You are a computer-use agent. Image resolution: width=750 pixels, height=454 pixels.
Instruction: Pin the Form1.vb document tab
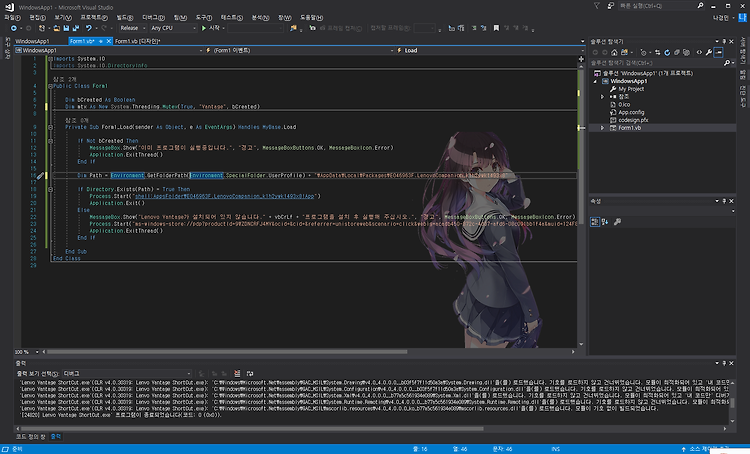point(101,42)
